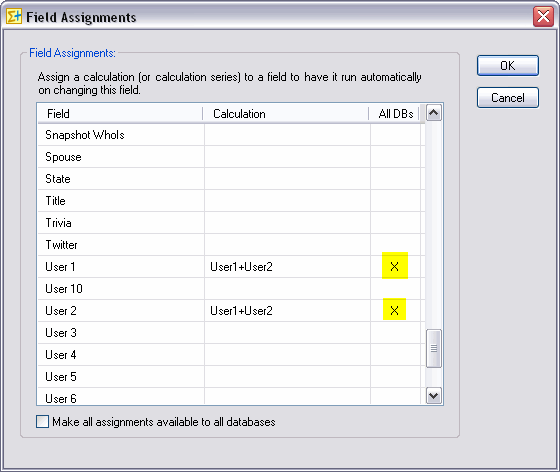The height and width of the screenshot is (472, 560).
Task: Enable Make all assignments available to all databases
Action: coord(42,421)
